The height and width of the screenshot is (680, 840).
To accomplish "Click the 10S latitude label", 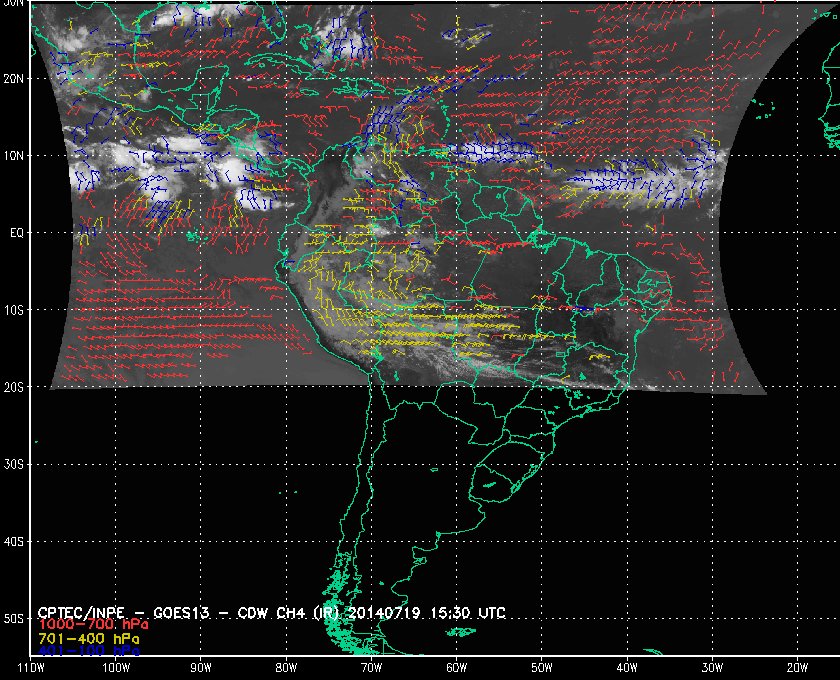I will [13, 310].
